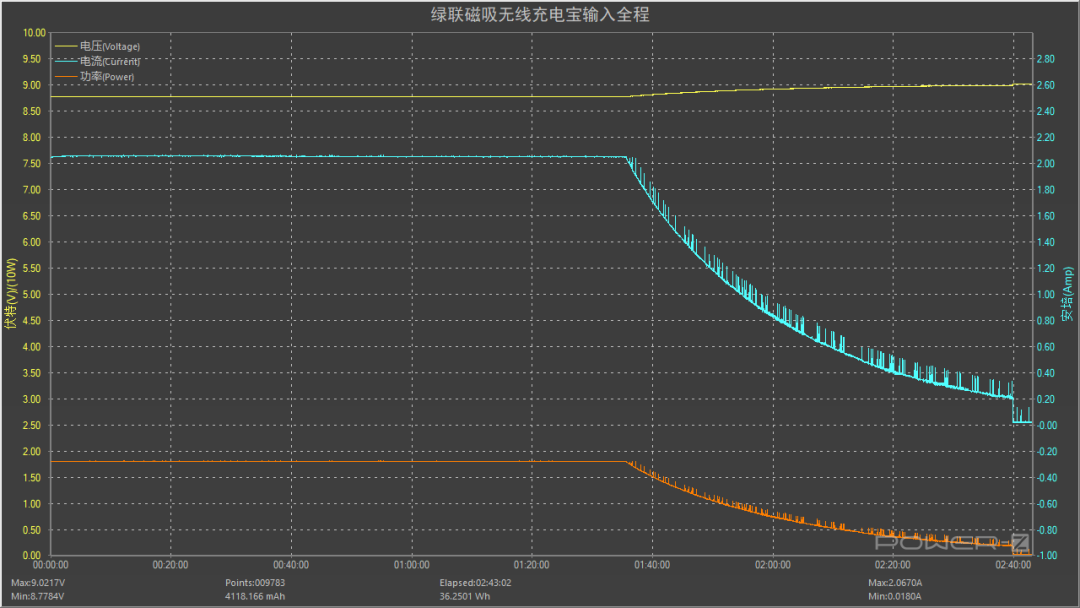Click the 02:20:00 time axis label
The width and height of the screenshot is (1080, 608).
click(x=893, y=565)
